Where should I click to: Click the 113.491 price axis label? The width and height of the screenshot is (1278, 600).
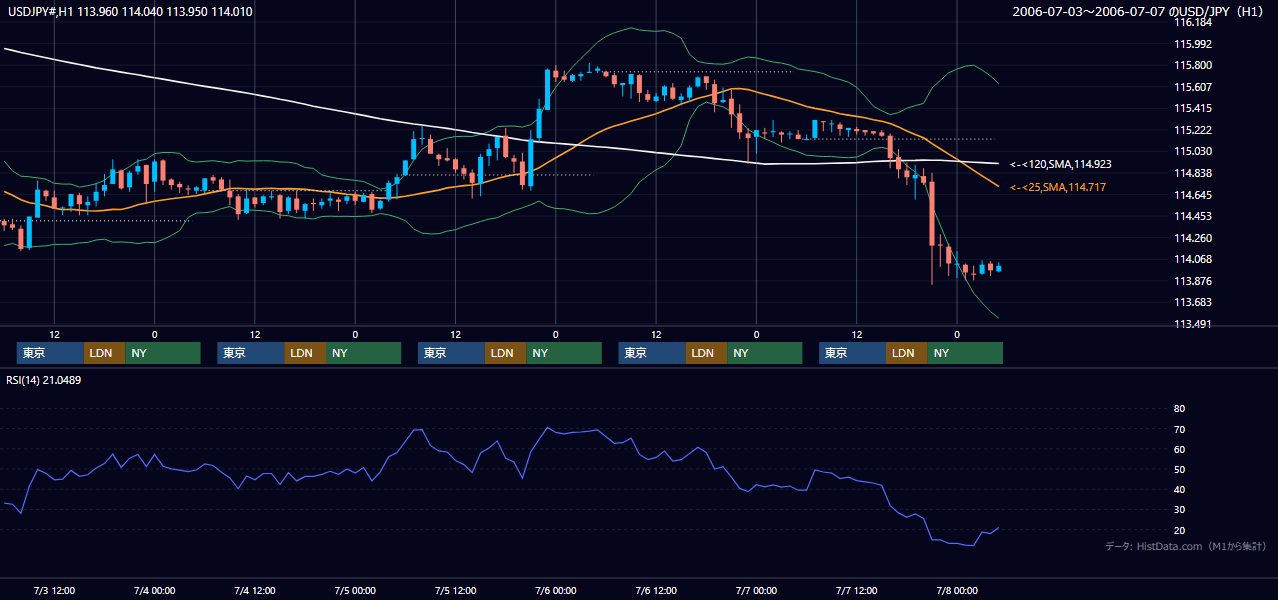point(1192,324)
